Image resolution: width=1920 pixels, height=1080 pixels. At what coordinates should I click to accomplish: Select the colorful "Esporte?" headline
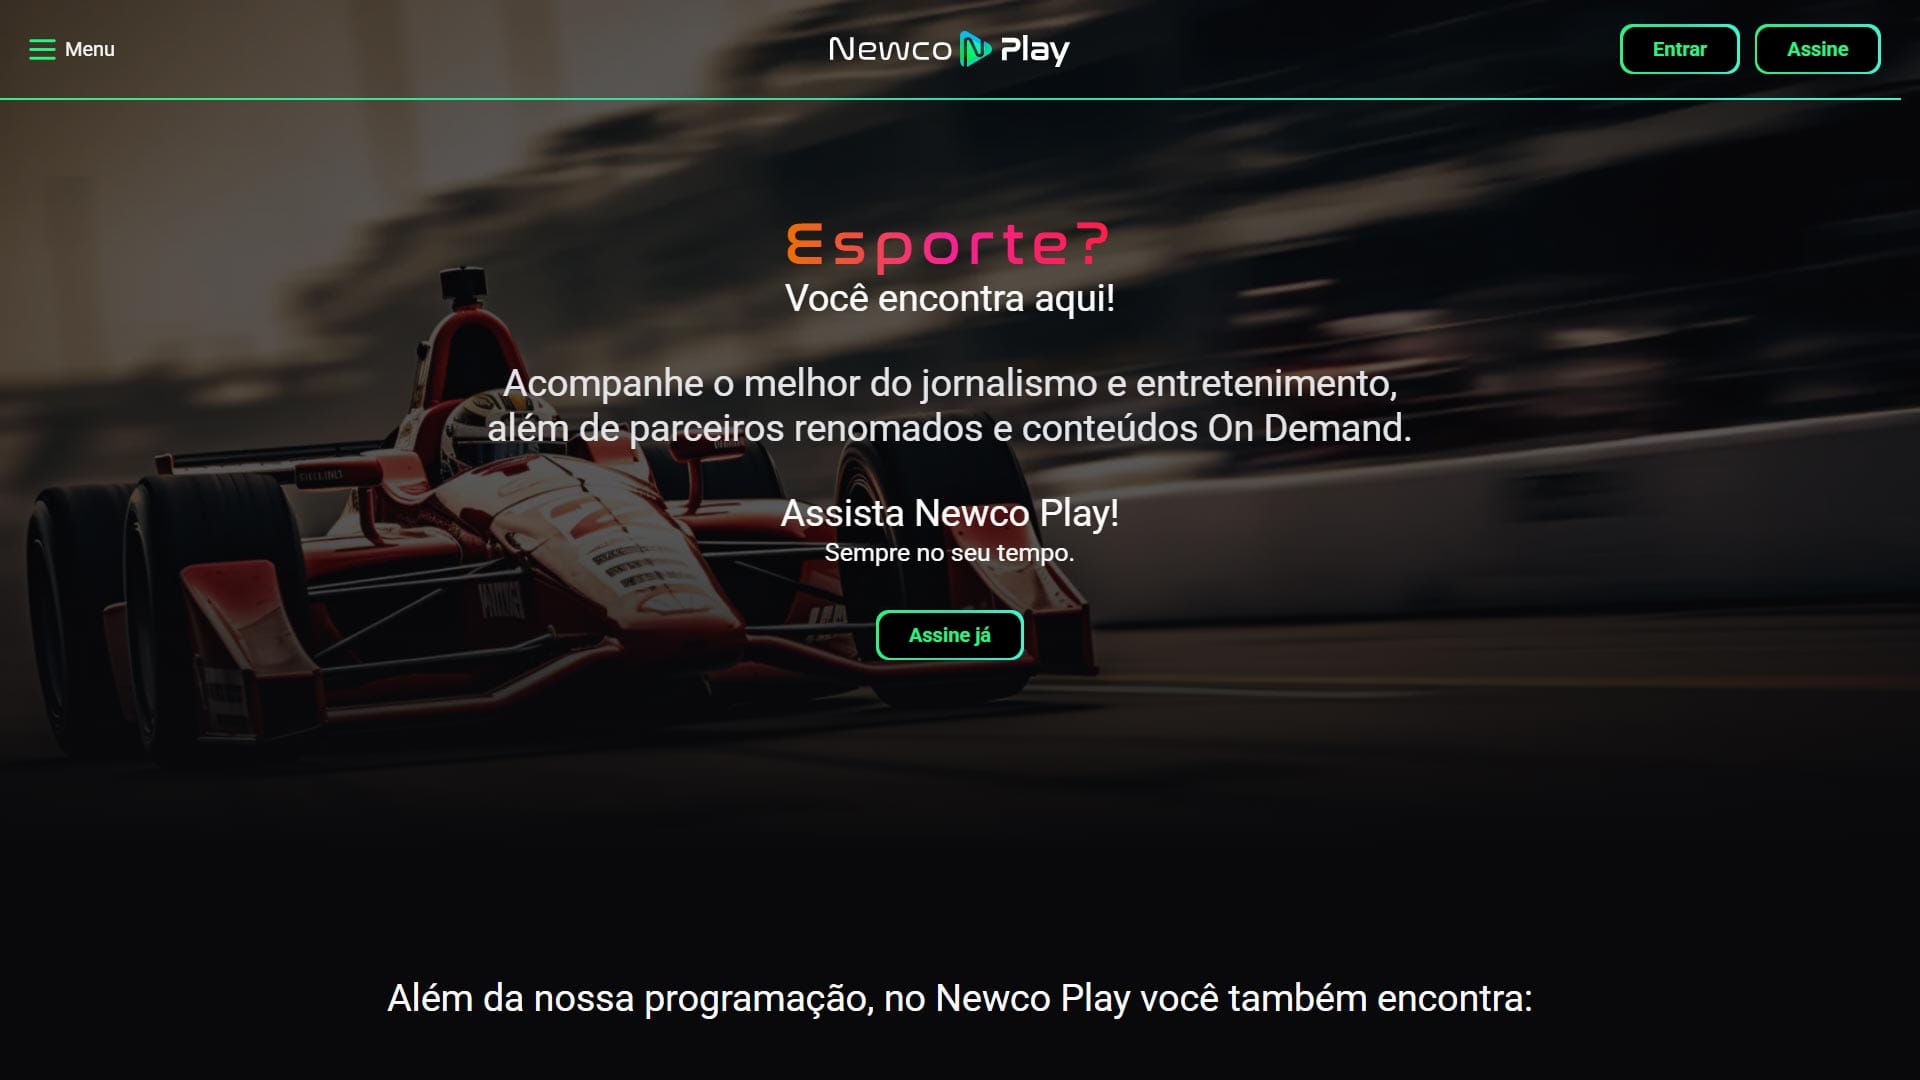(x=948, y=245)
